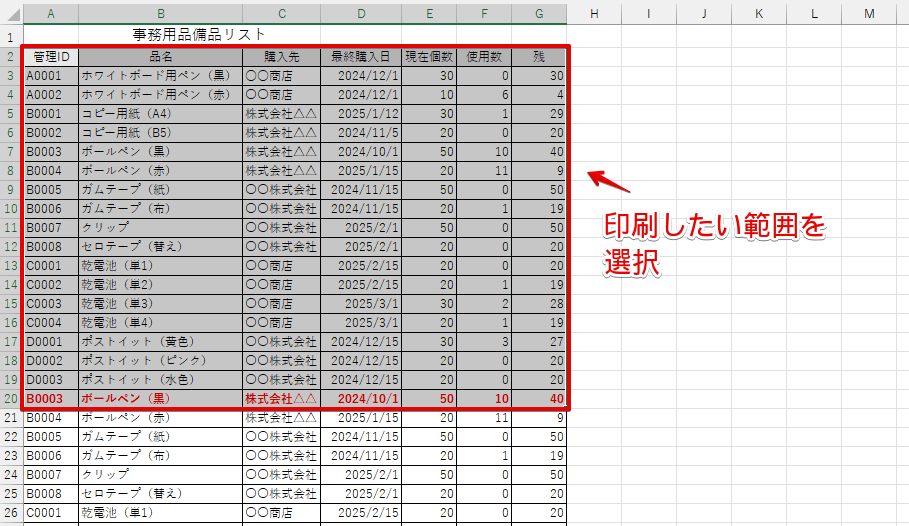Select cell A0001
The height and width of the screenshot is (526, 909).
(51, 76)
